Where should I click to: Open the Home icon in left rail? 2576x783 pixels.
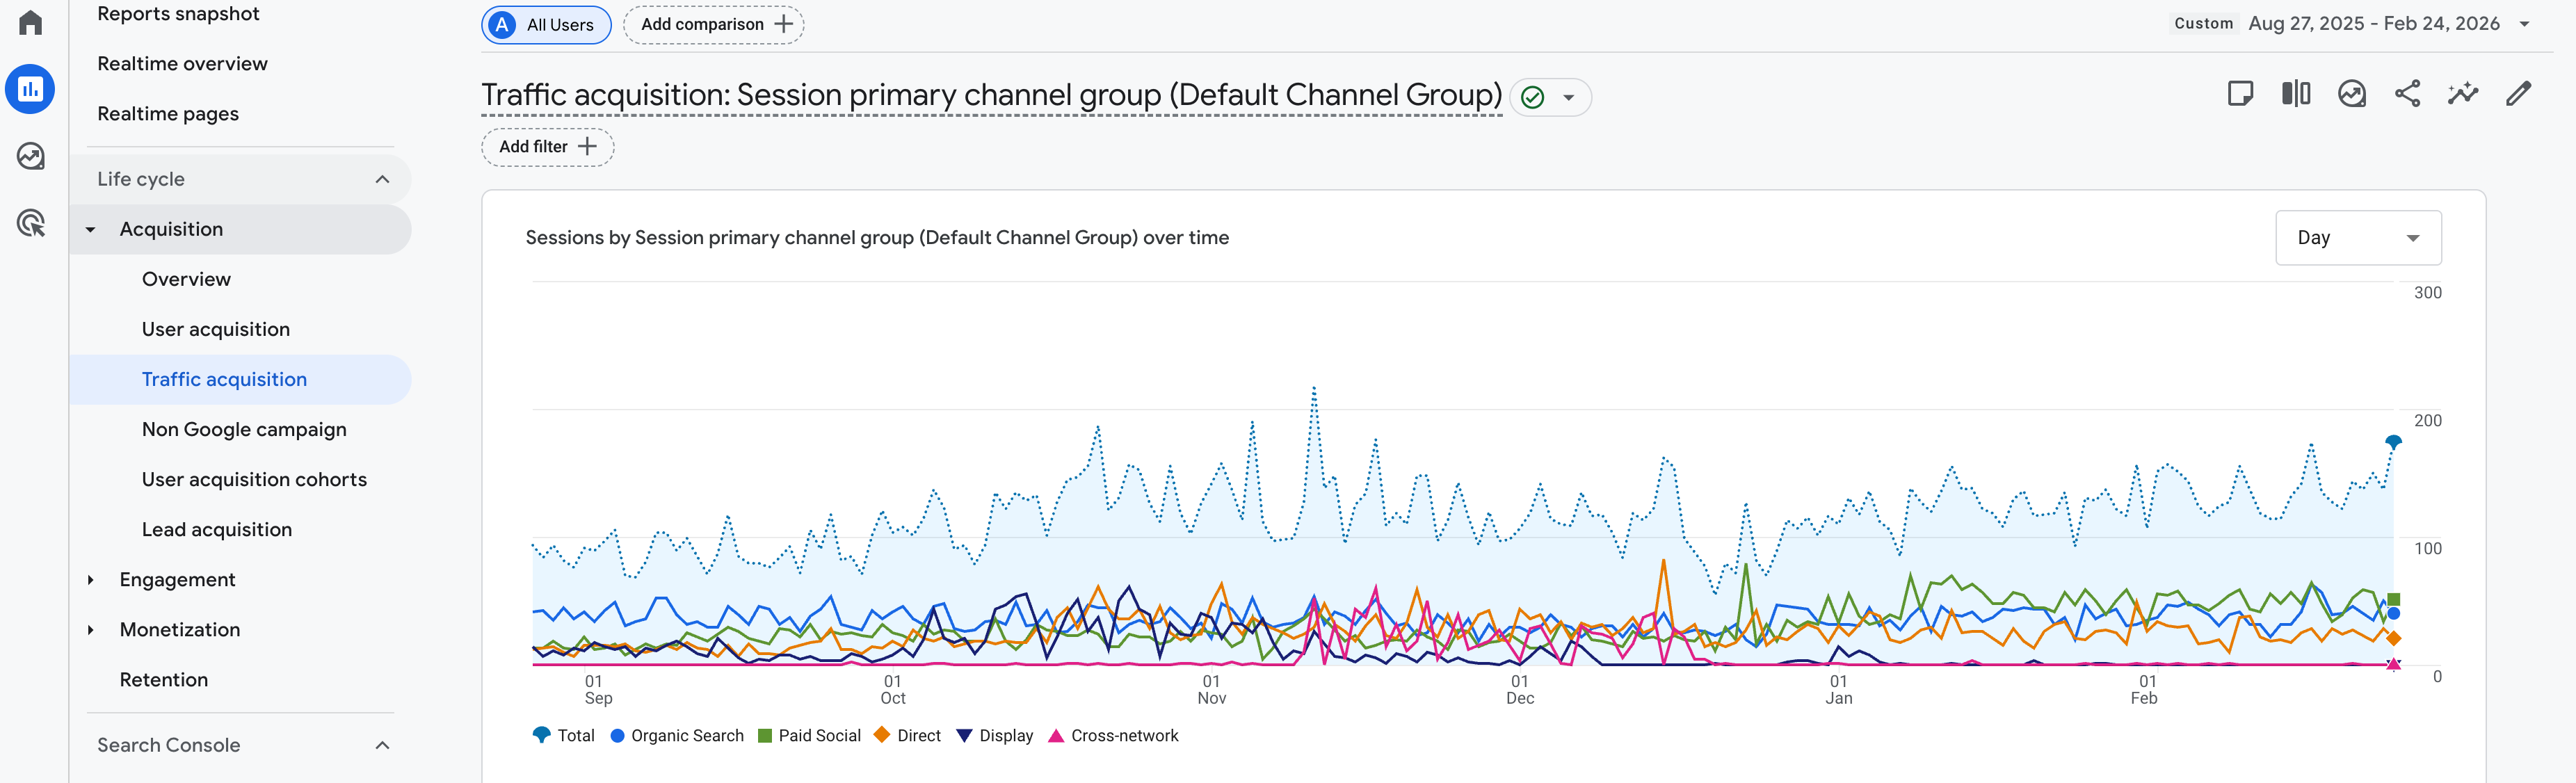pyautogui.click(x=30, y=22)
